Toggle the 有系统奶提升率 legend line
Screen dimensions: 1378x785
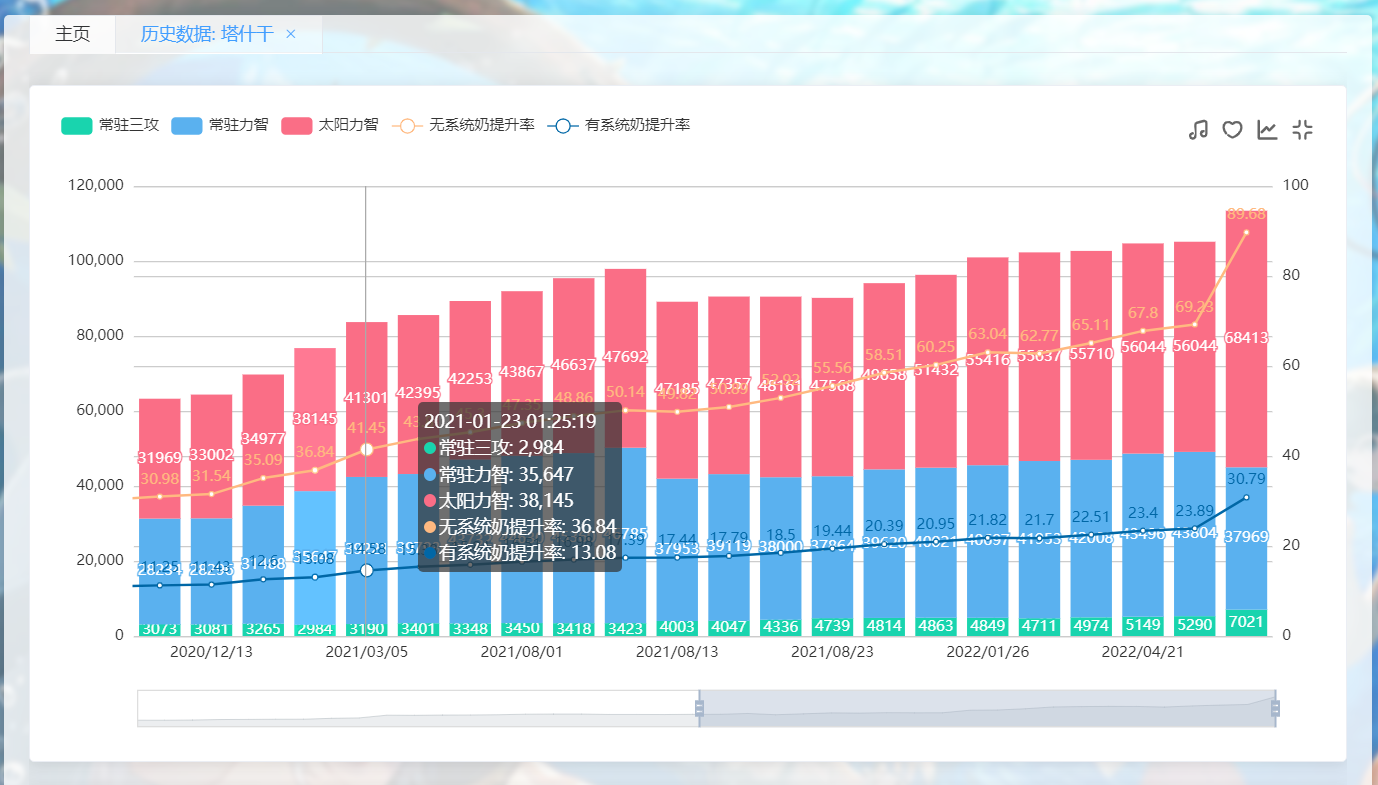point(618,125)
